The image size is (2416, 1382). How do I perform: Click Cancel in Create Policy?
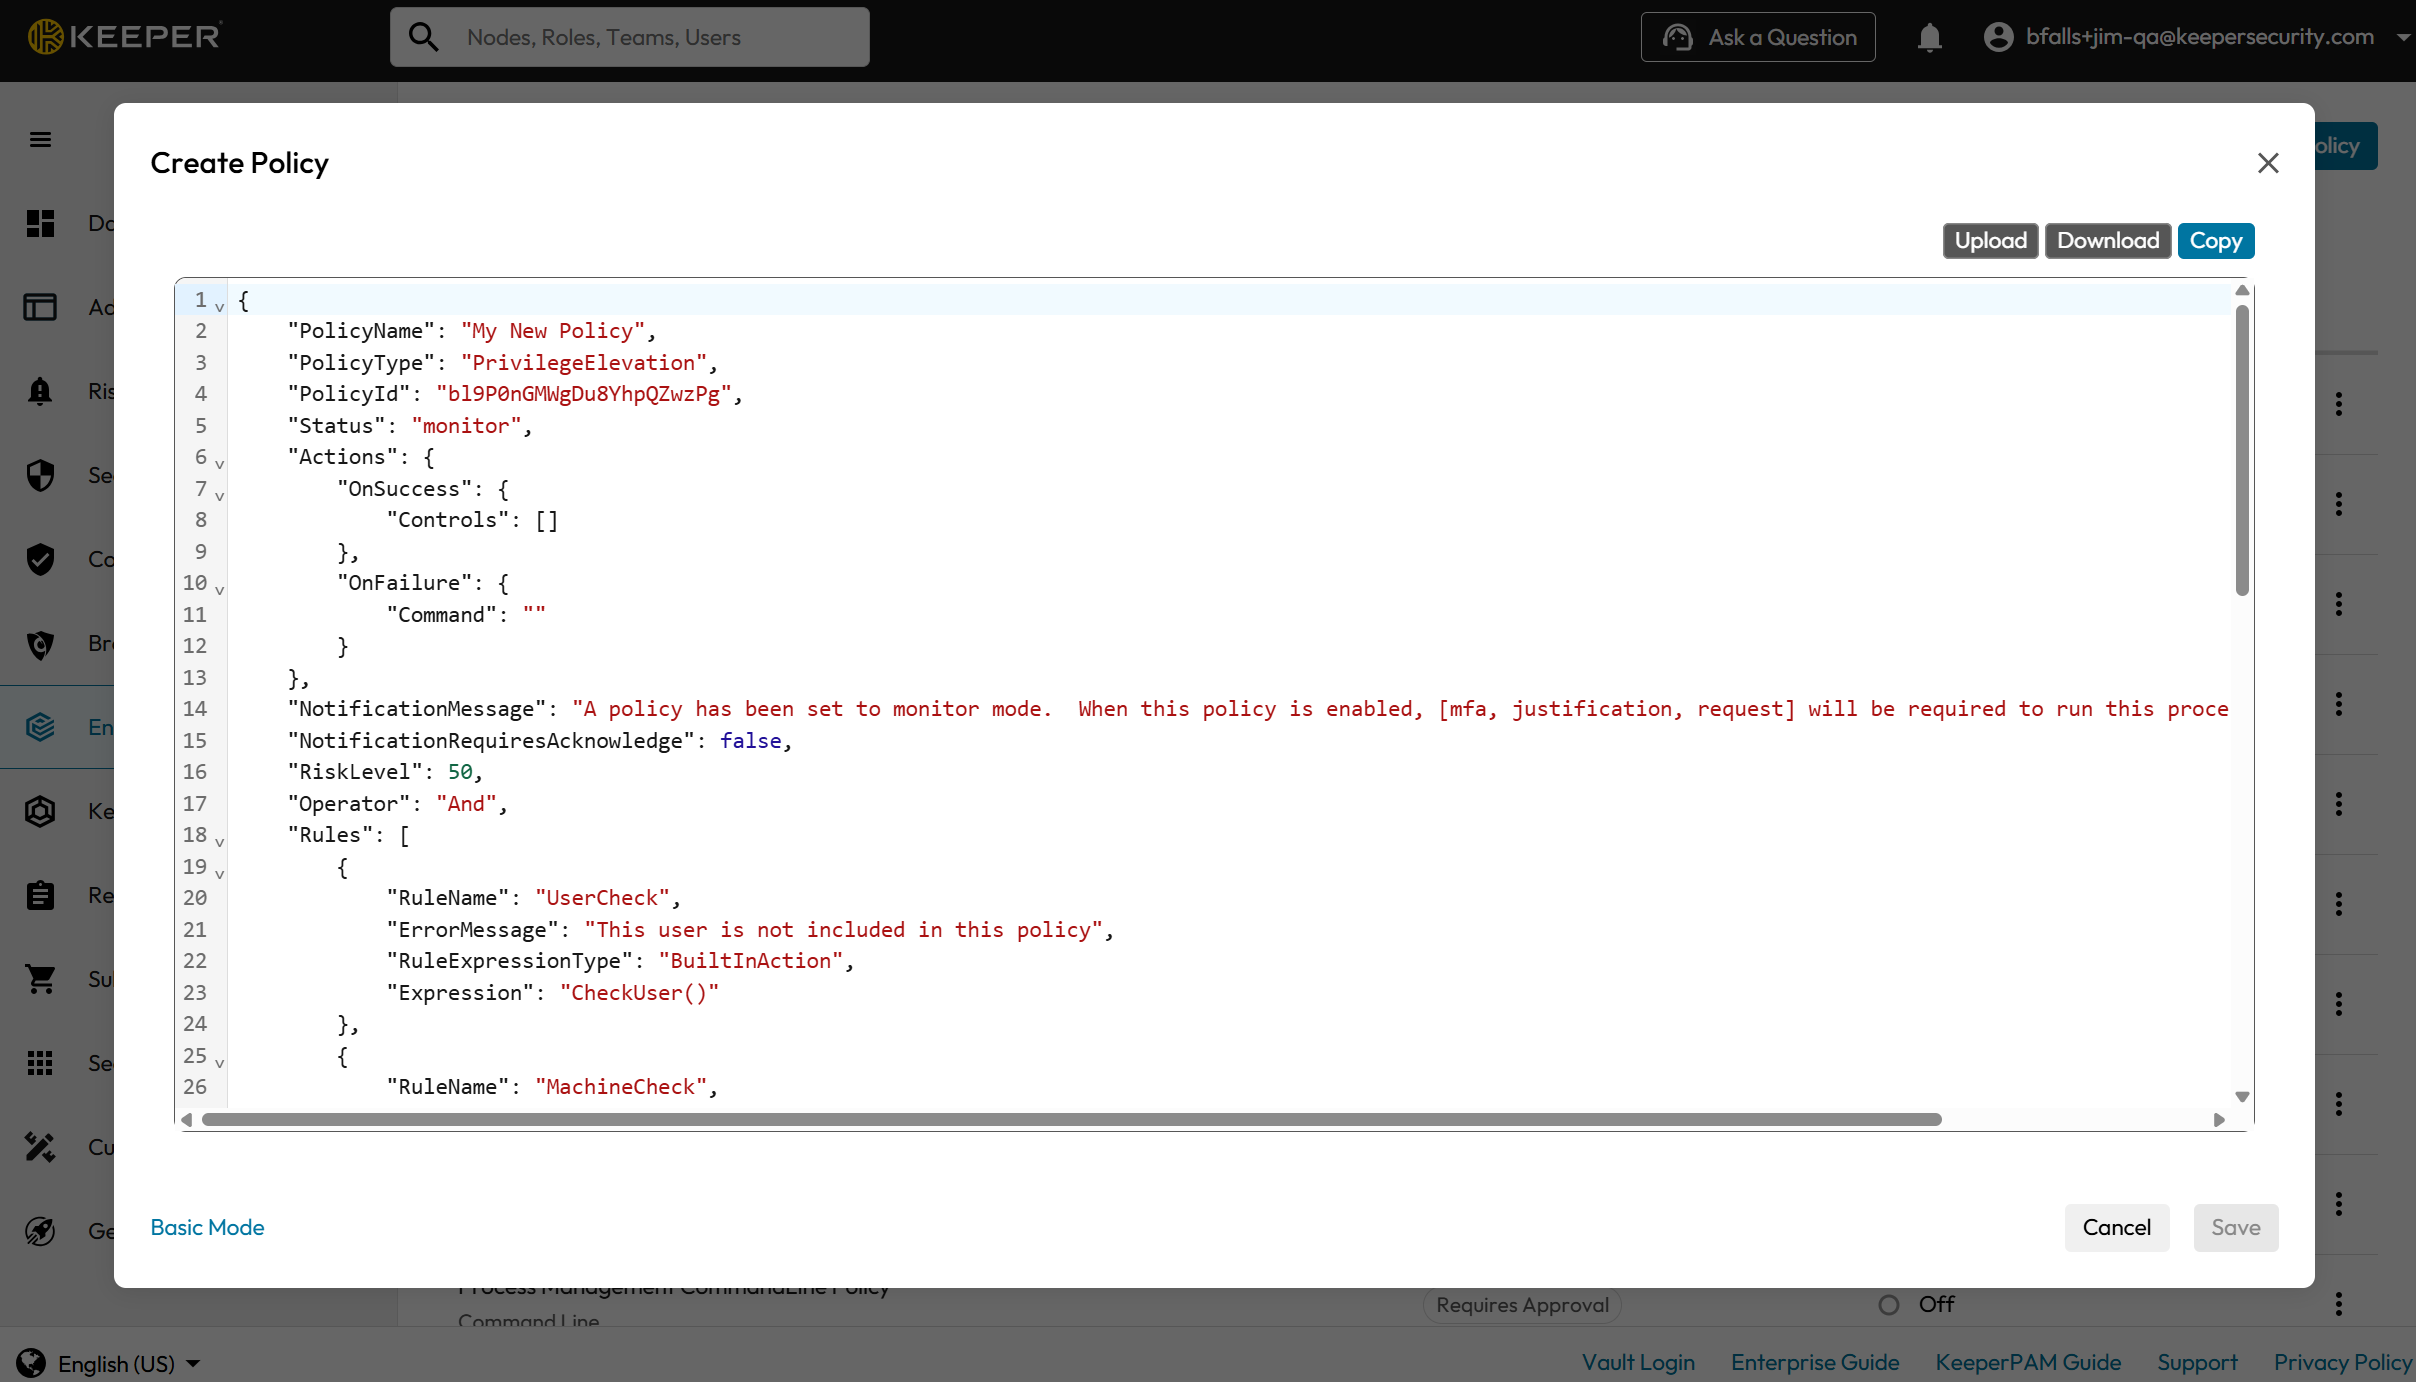pyautogui.click(x=2116, y=1227)
